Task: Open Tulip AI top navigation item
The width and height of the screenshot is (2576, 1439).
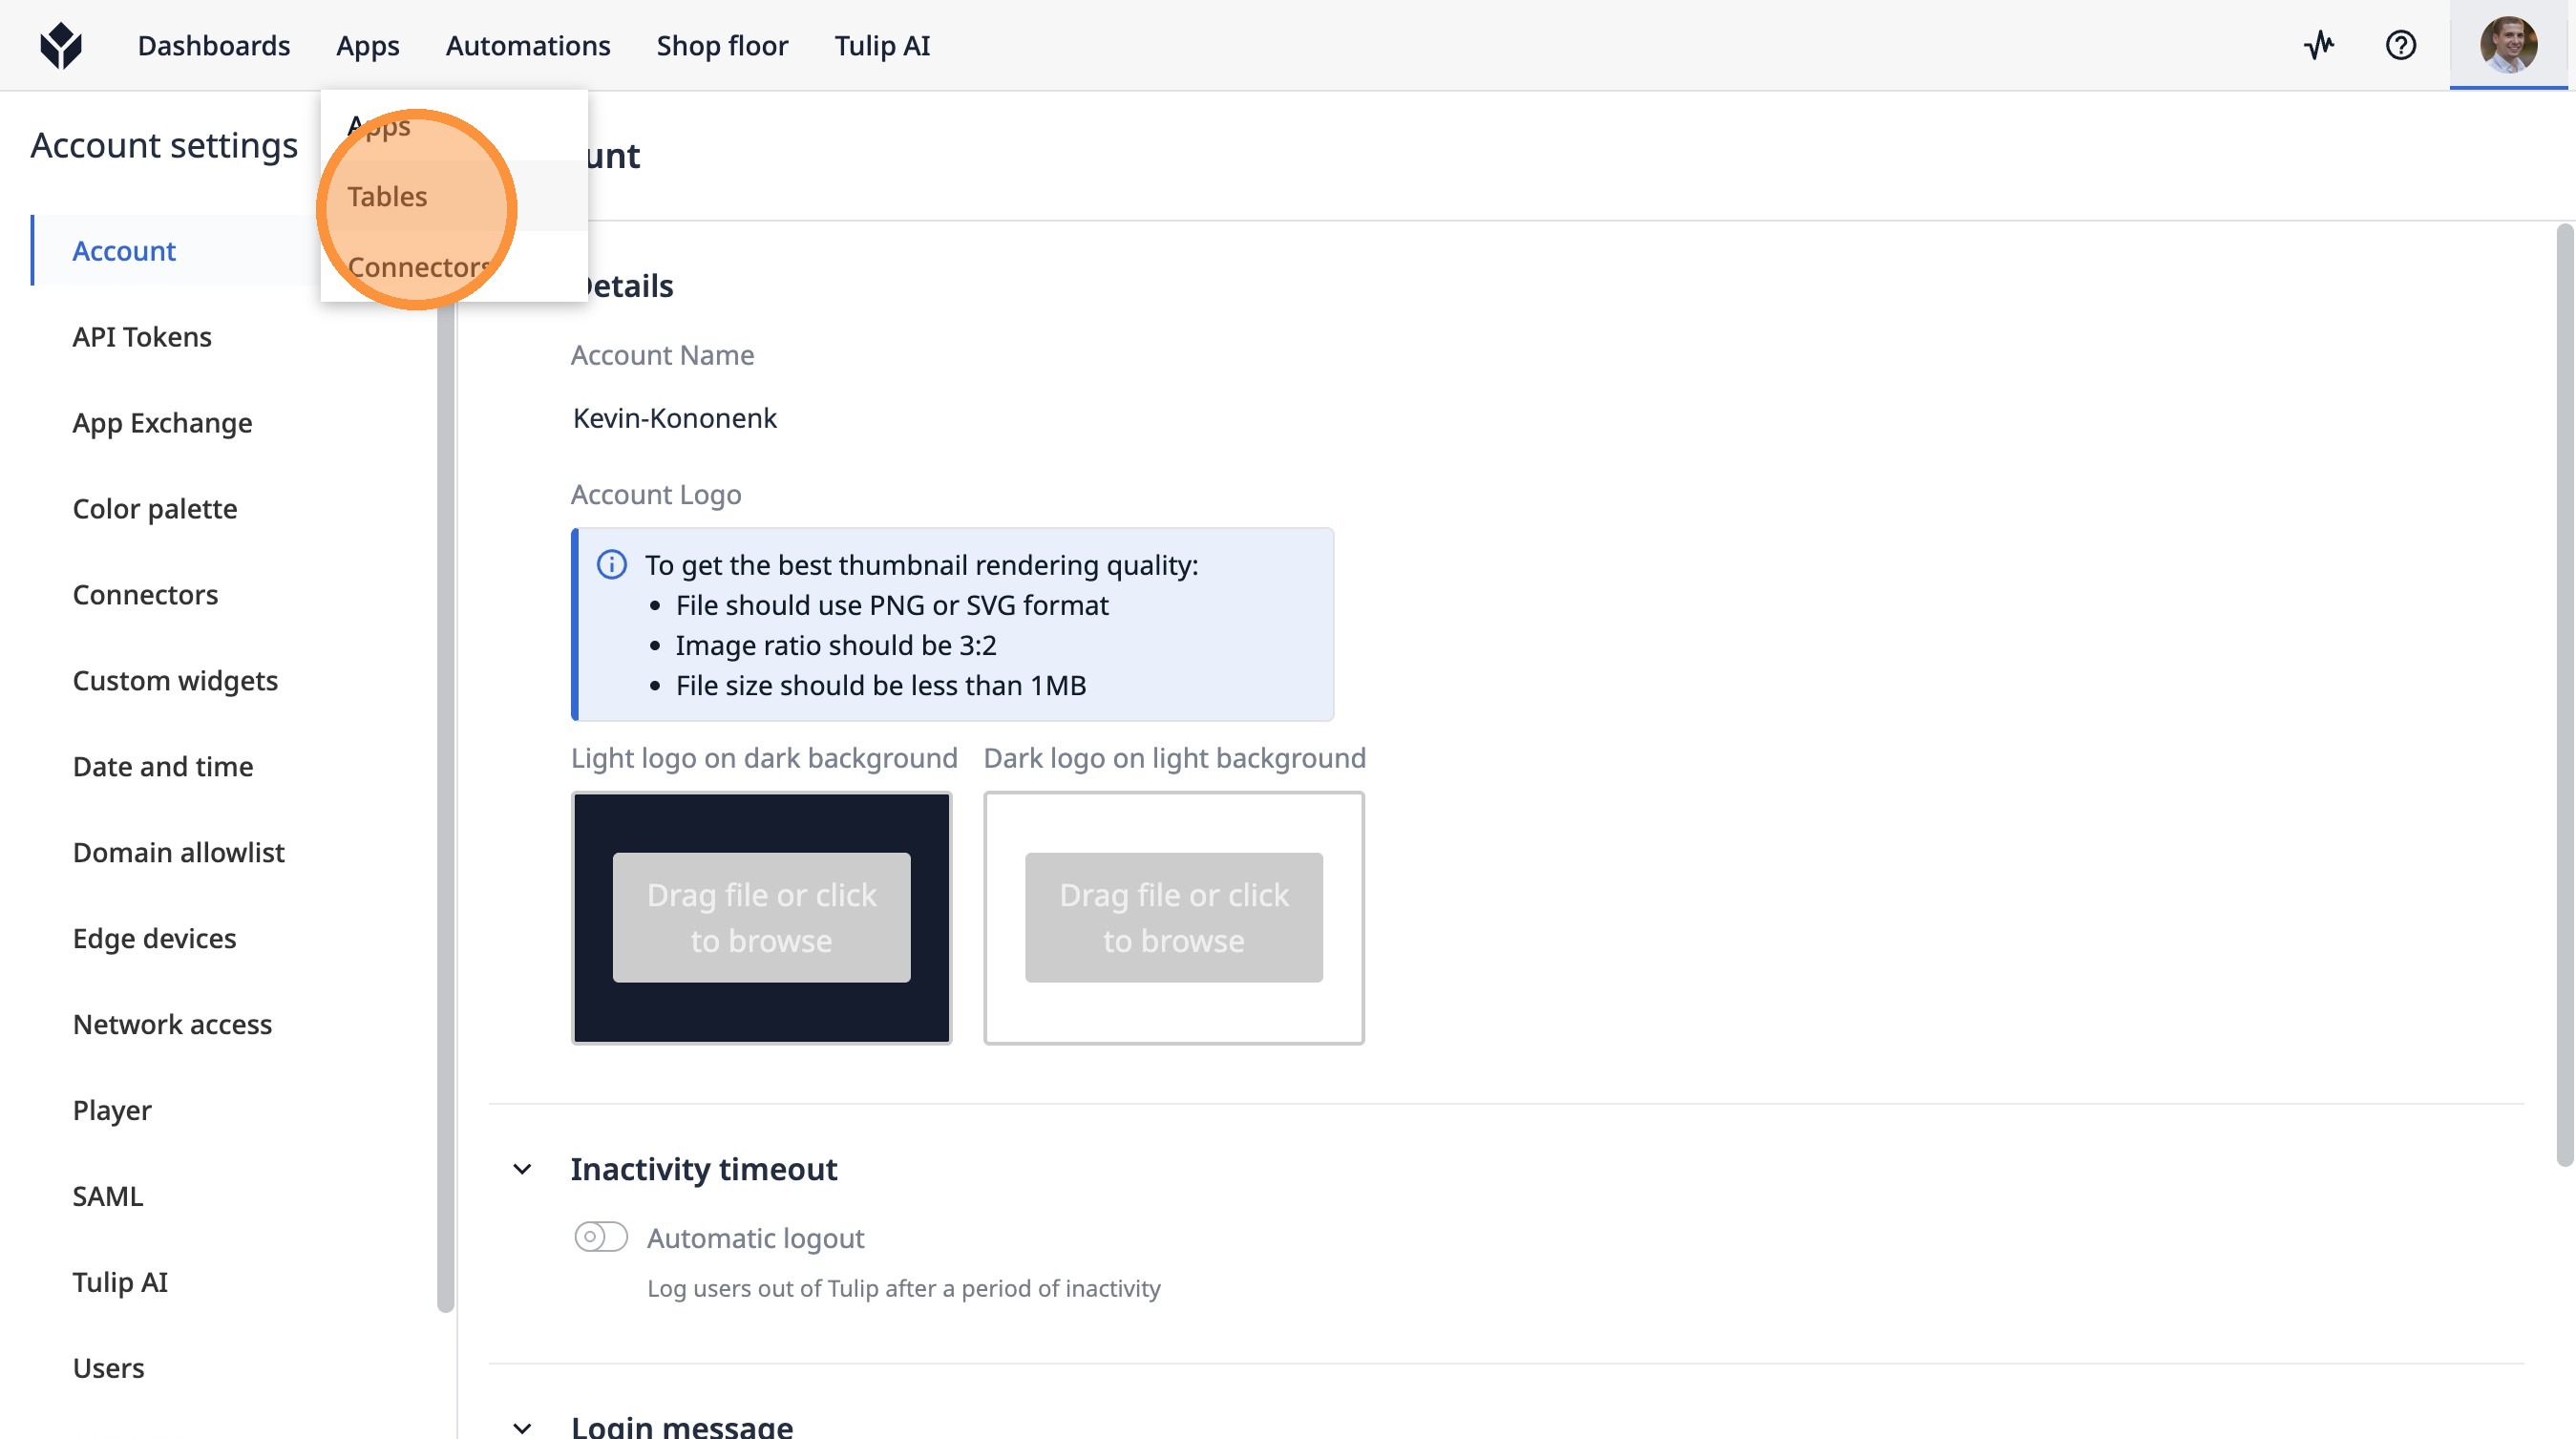Action: point(881,45)
